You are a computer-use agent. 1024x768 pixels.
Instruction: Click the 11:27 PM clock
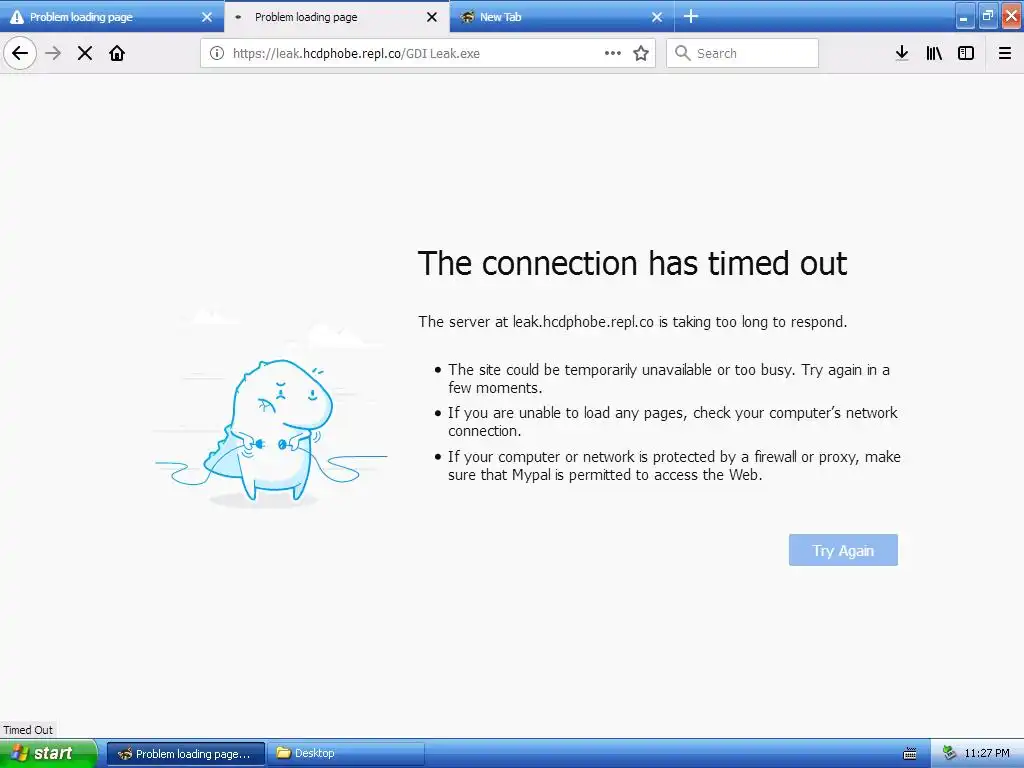(986, 754)
